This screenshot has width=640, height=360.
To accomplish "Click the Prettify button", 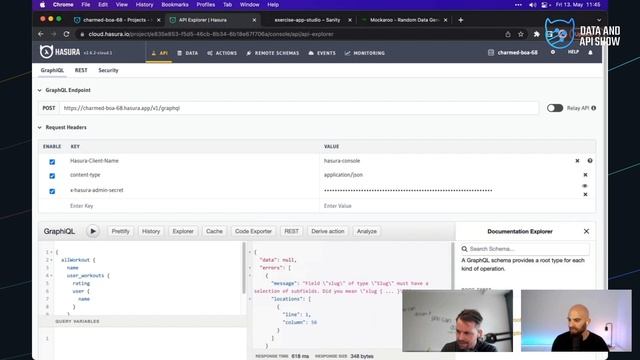I will (120, 231).
